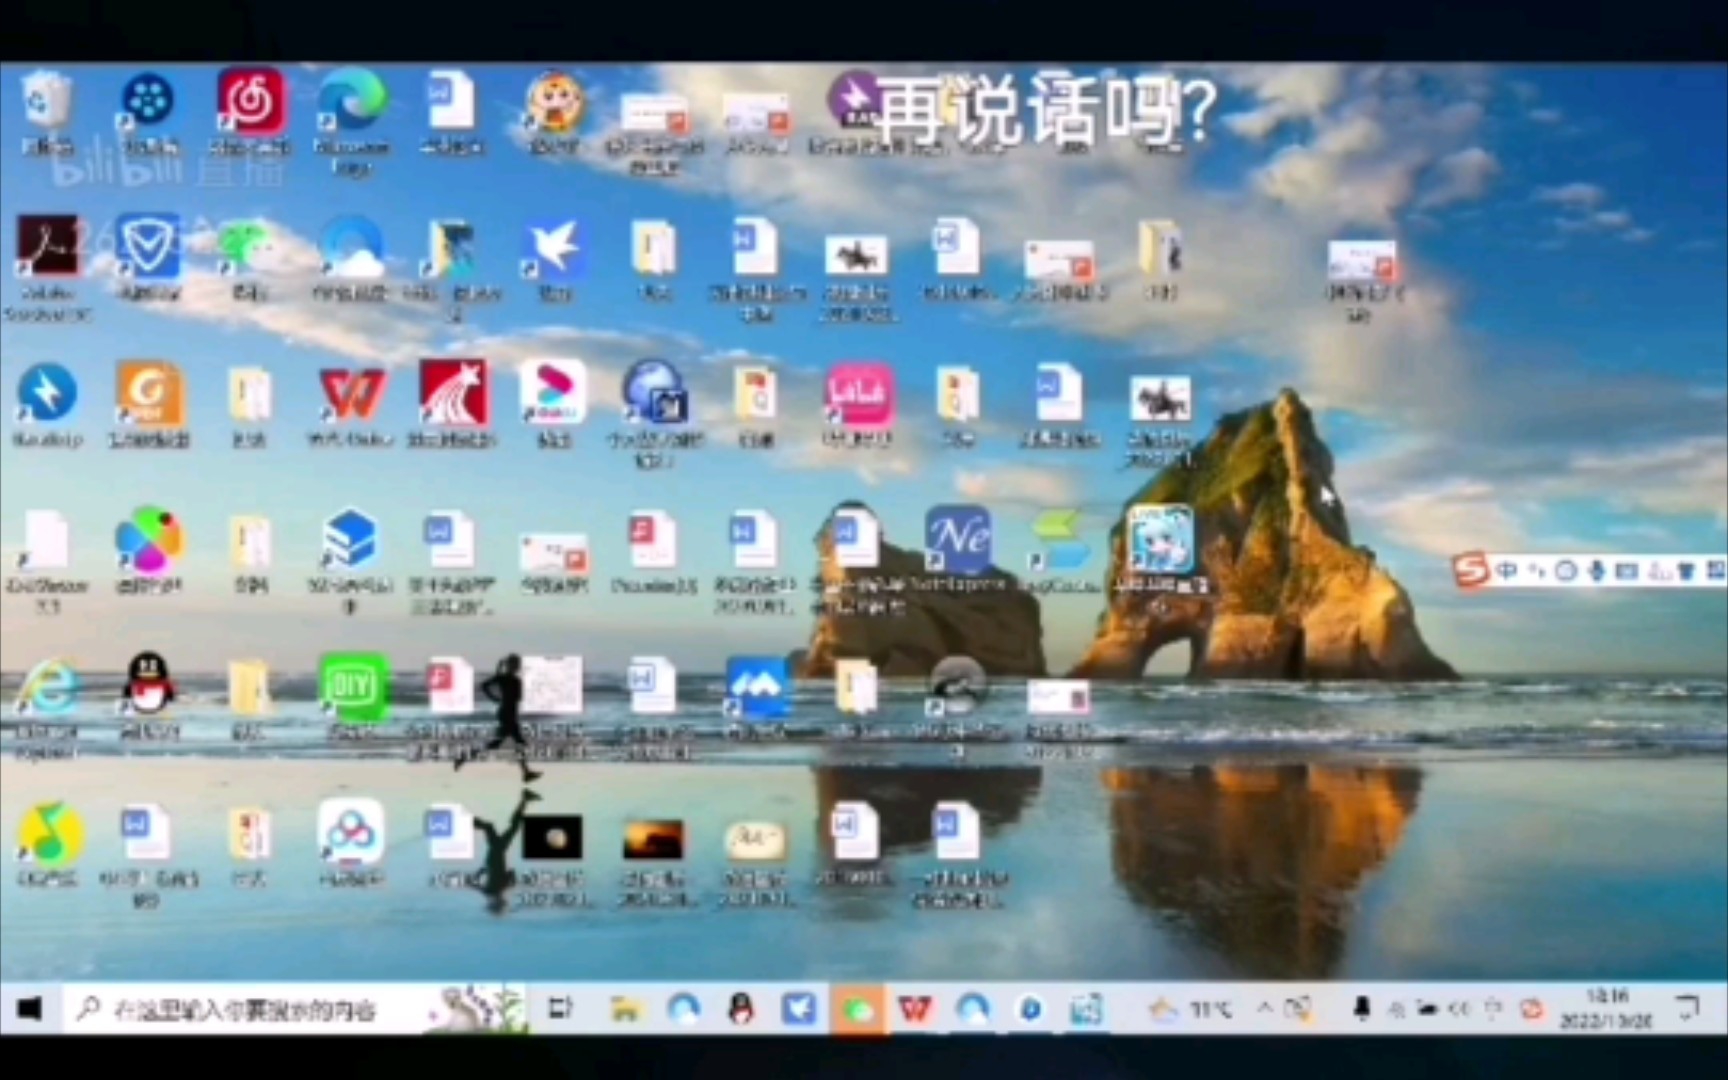Open the globe network connection desktop icon
The image size is (1728, 1080).
tap(654, 393)
